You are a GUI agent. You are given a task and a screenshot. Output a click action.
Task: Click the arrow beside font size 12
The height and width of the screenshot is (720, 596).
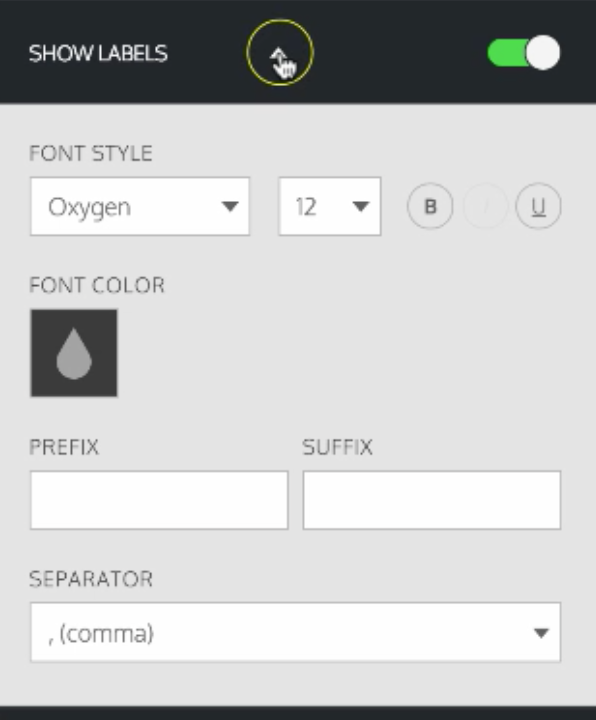(x=361, y=207)
